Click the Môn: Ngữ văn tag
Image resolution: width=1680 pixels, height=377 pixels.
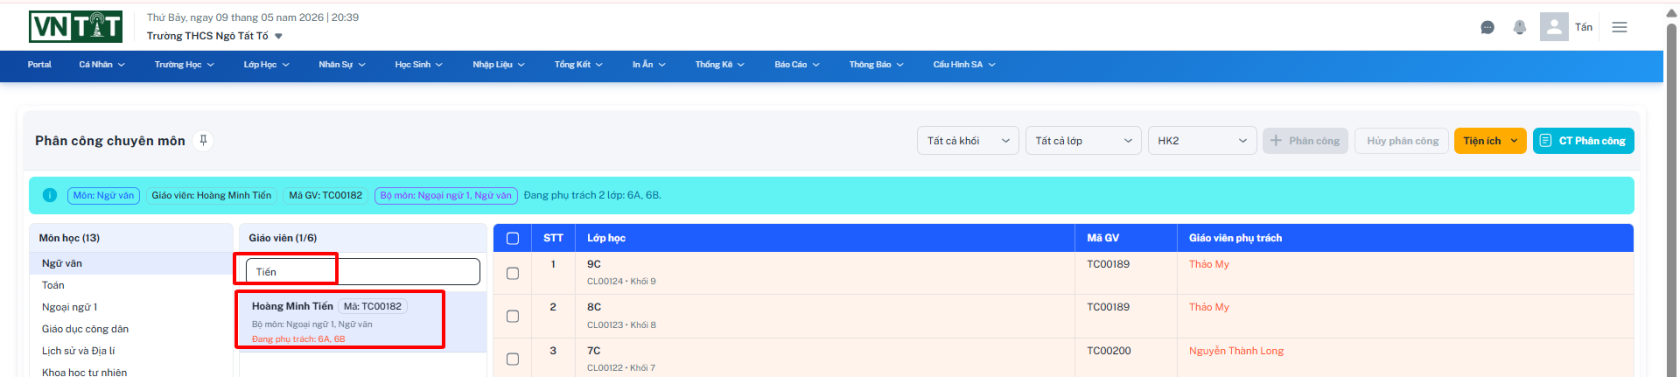103,195
